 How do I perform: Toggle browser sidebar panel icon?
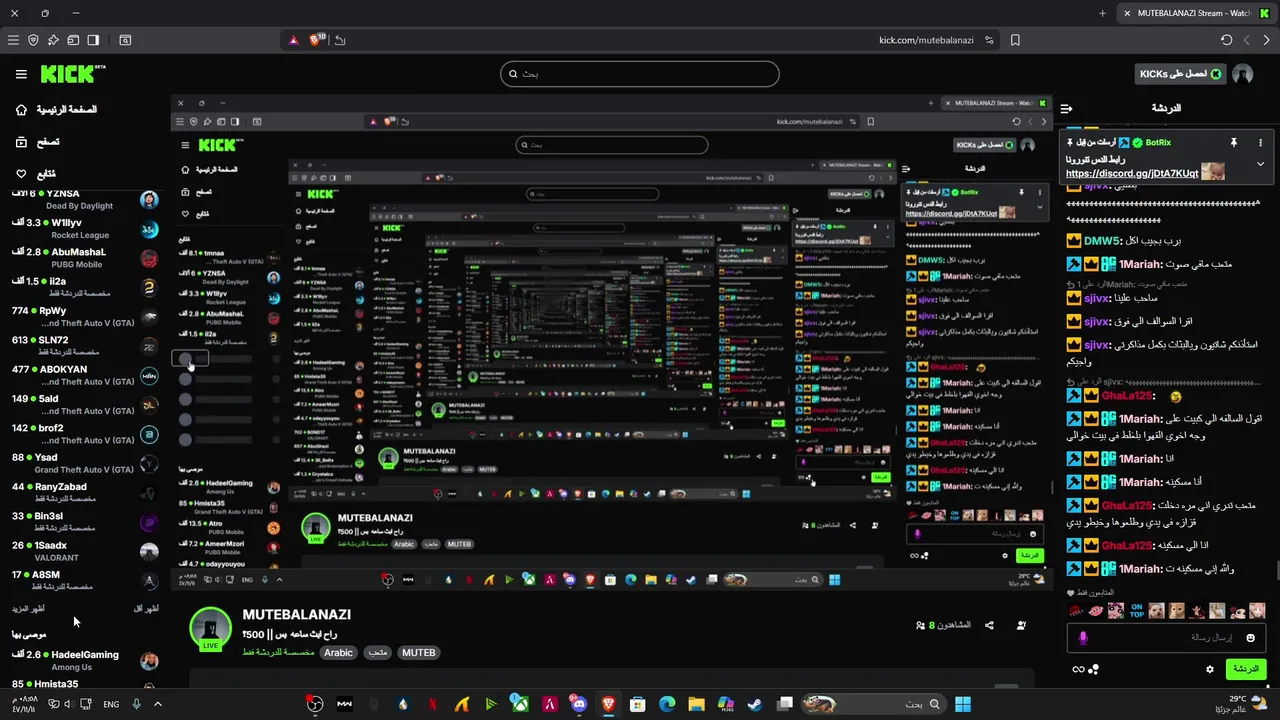[x=93, y=40]
